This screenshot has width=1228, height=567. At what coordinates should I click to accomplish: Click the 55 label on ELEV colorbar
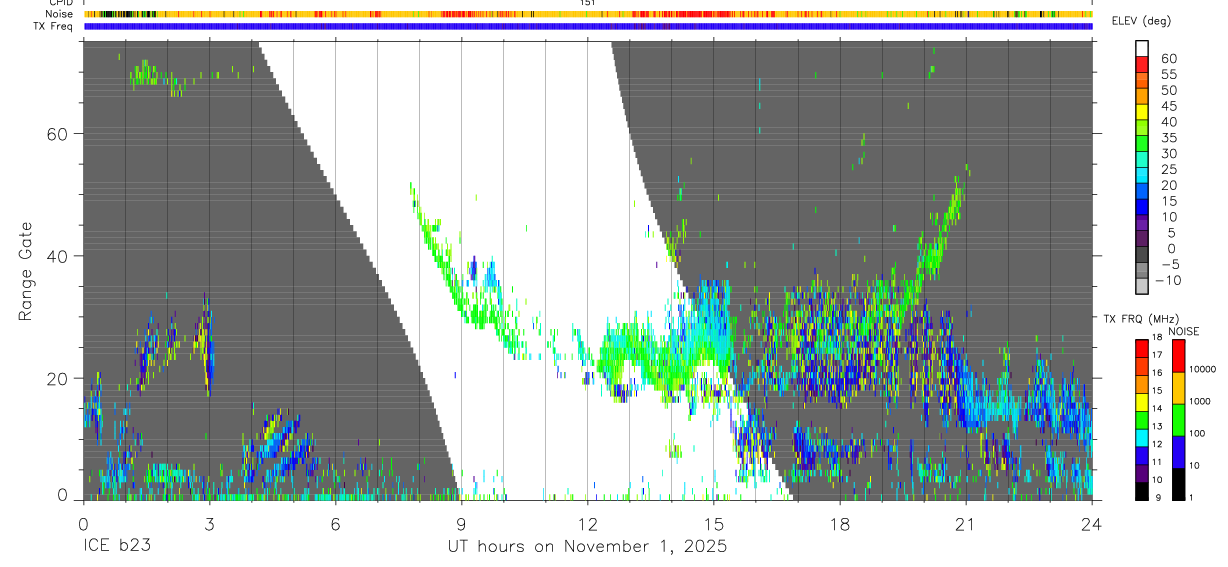1169,74
